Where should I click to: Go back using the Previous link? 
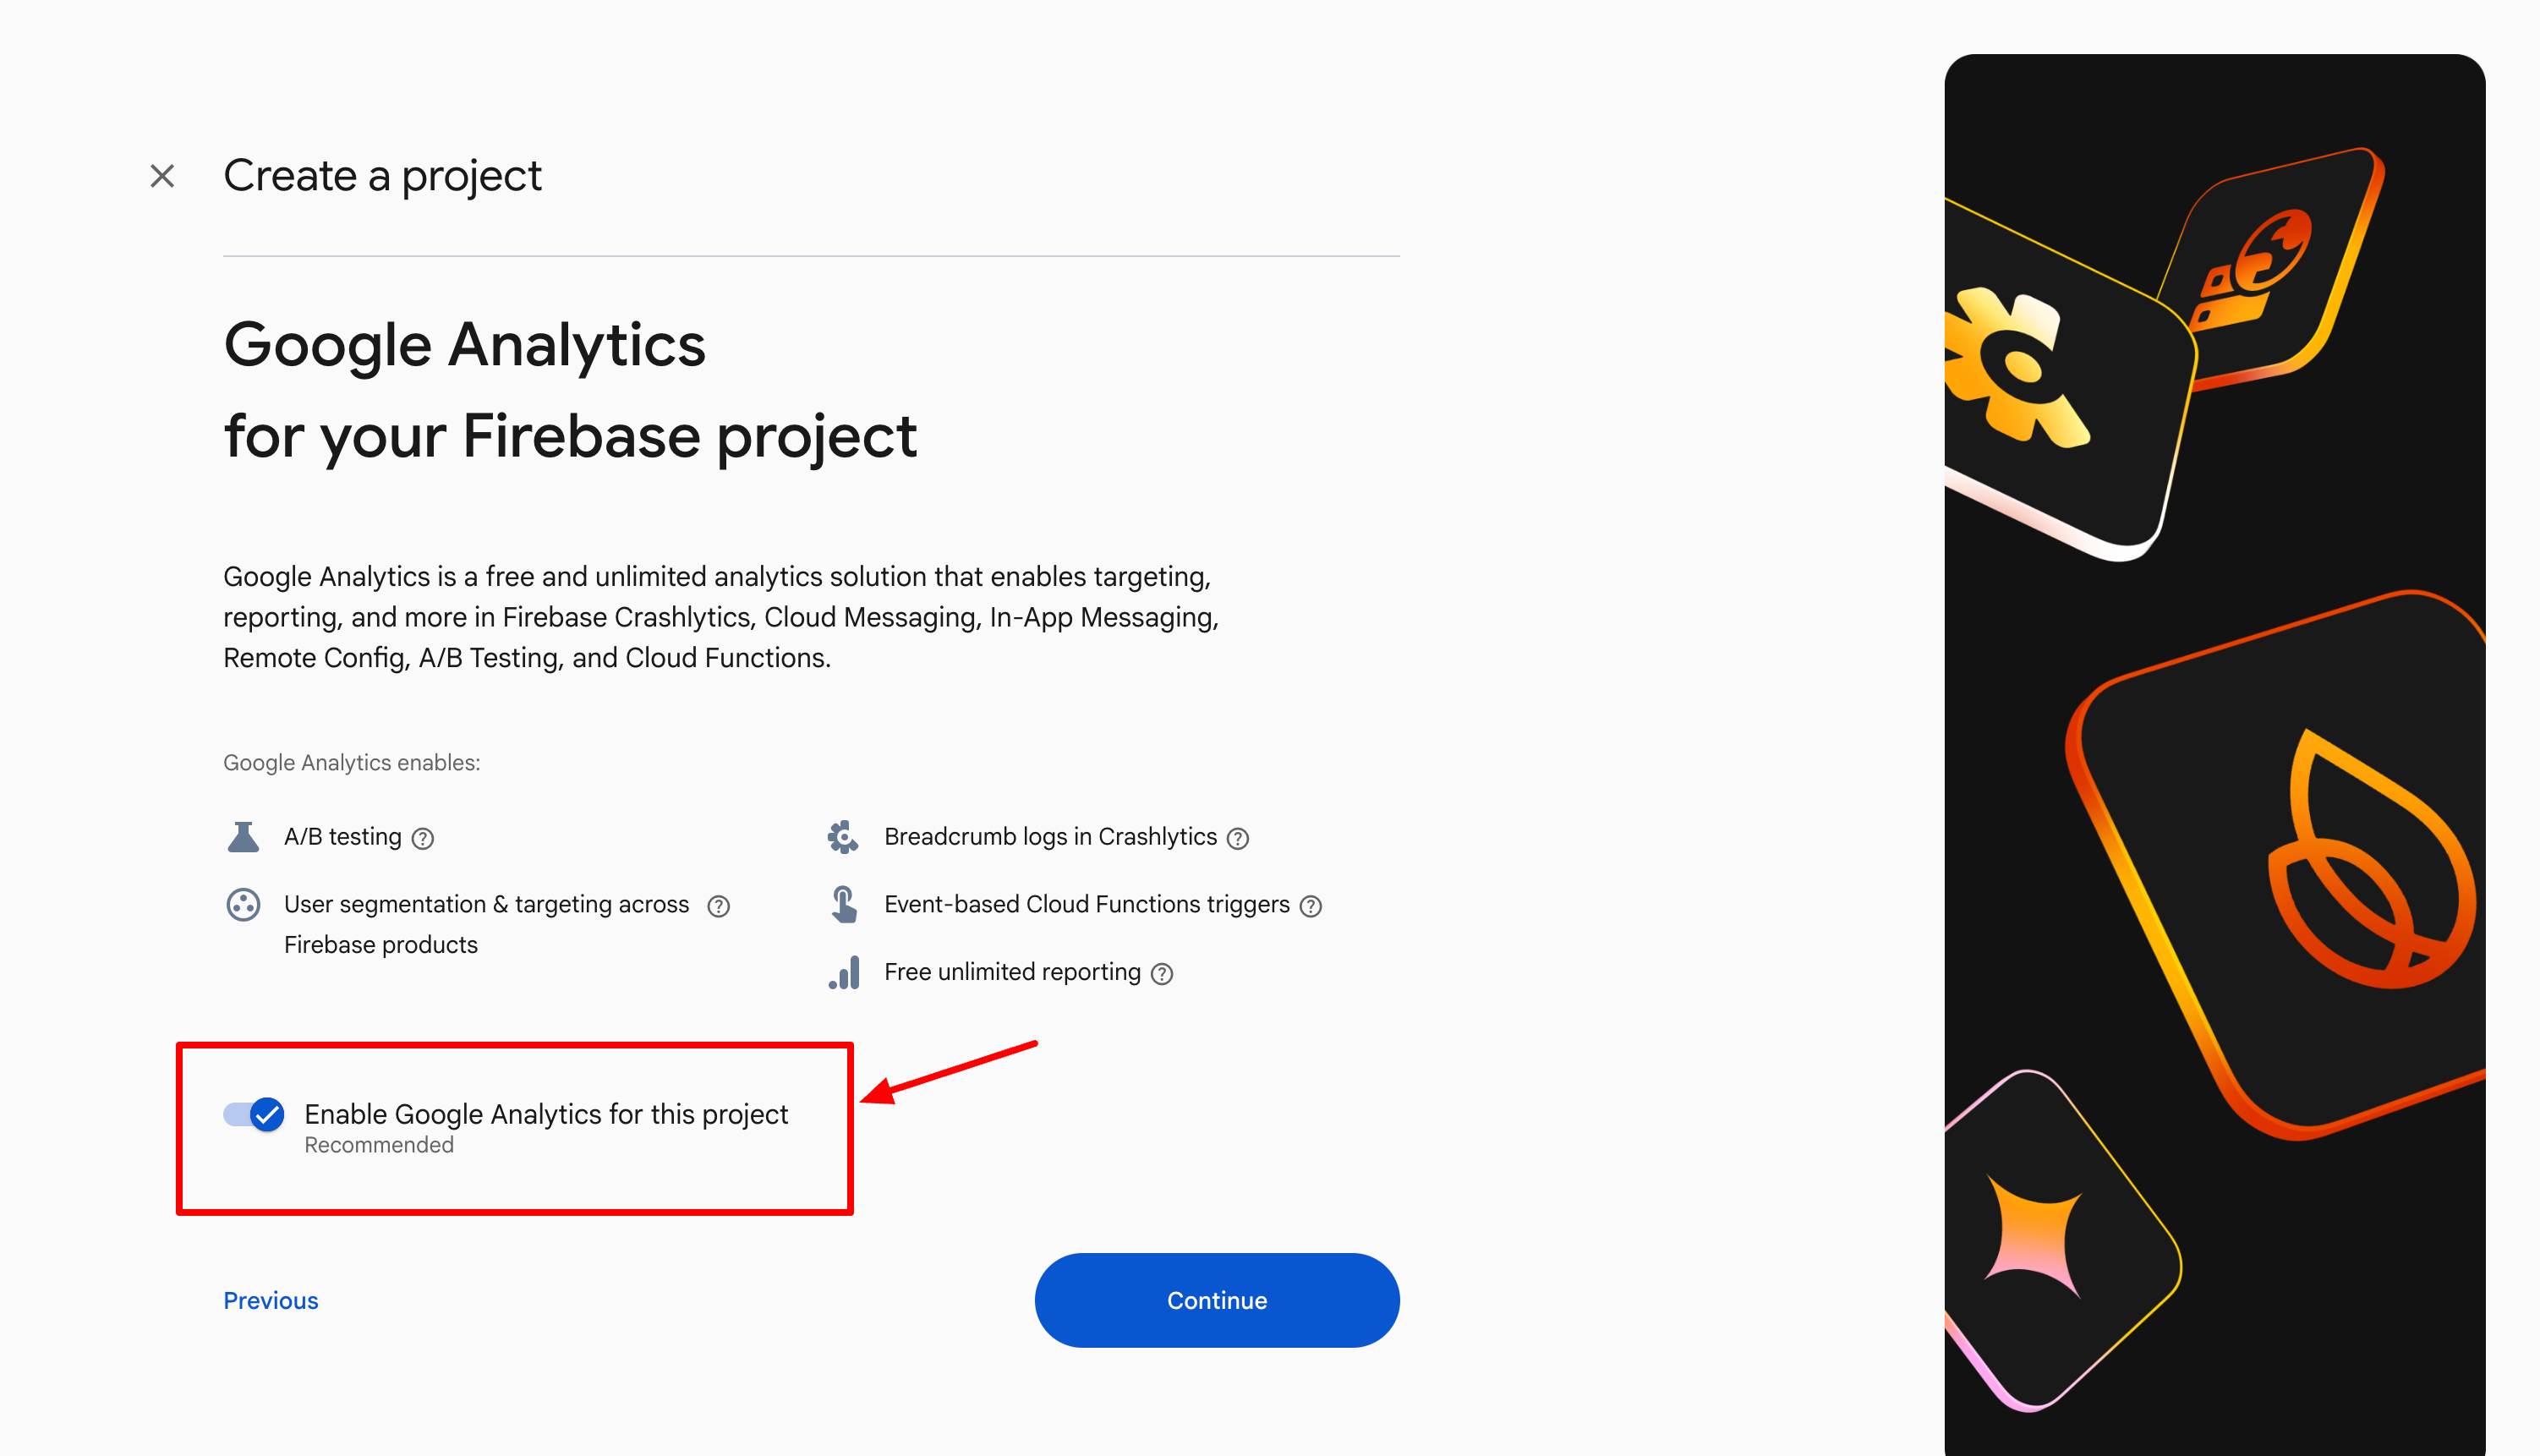click(271, 1300)
